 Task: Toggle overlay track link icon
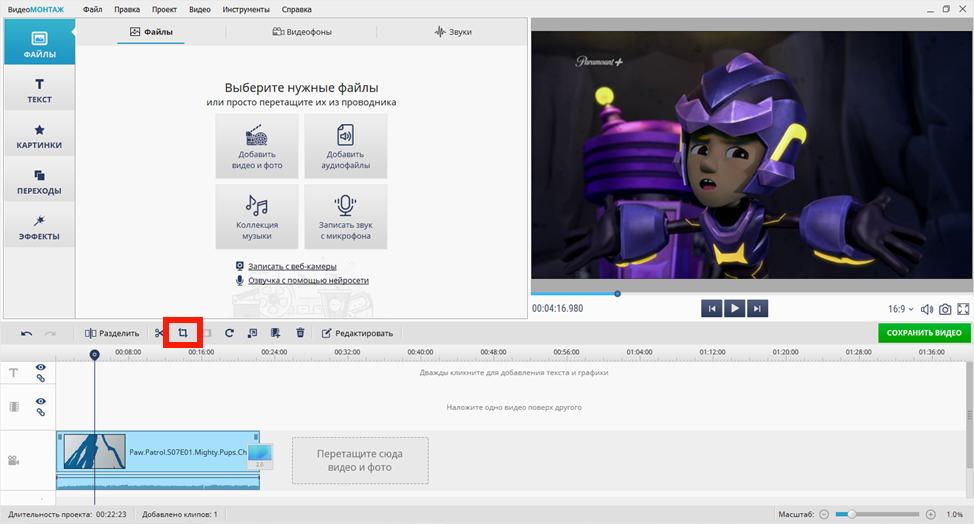40,412
